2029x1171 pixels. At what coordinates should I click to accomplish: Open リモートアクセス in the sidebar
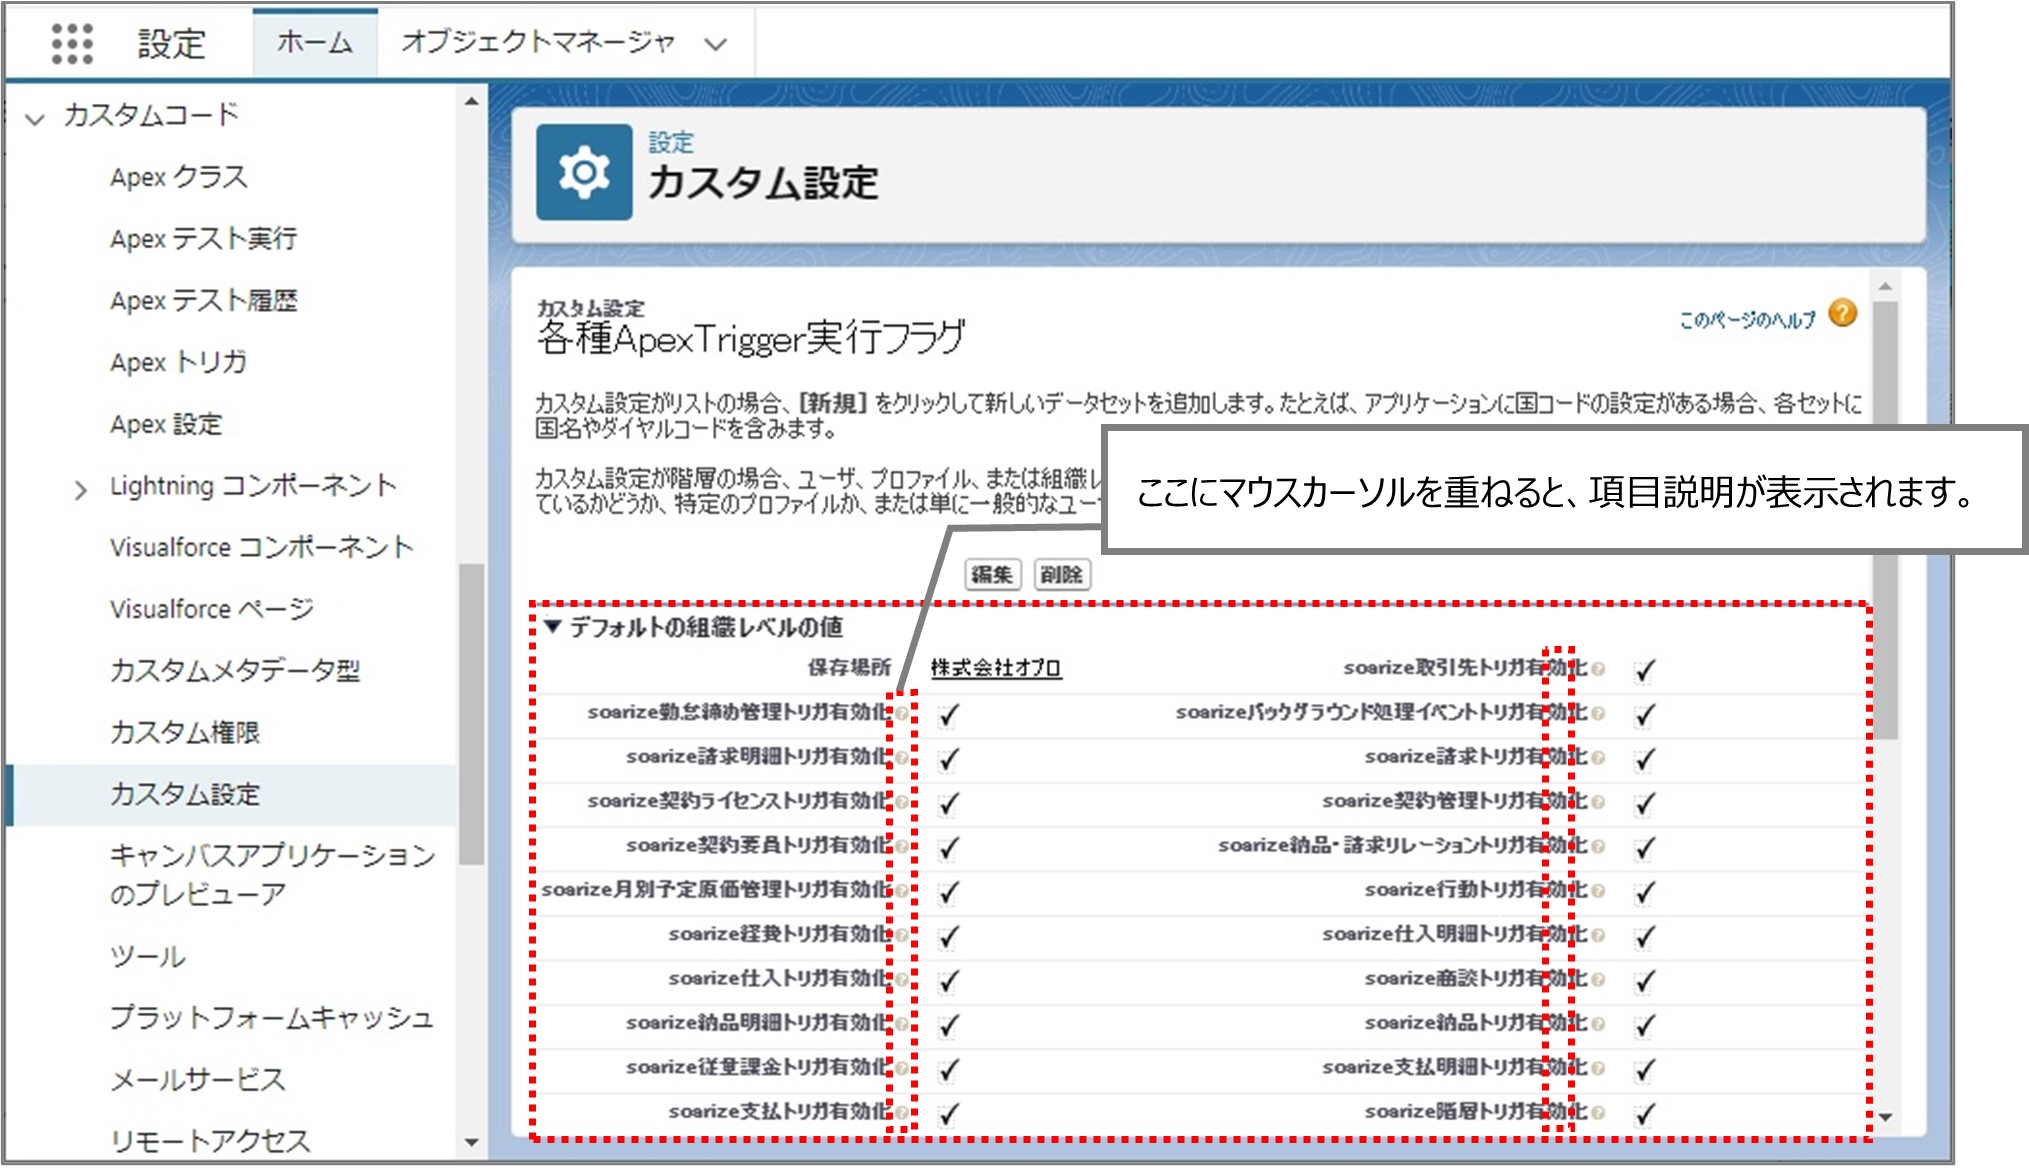coord(210,1141)
